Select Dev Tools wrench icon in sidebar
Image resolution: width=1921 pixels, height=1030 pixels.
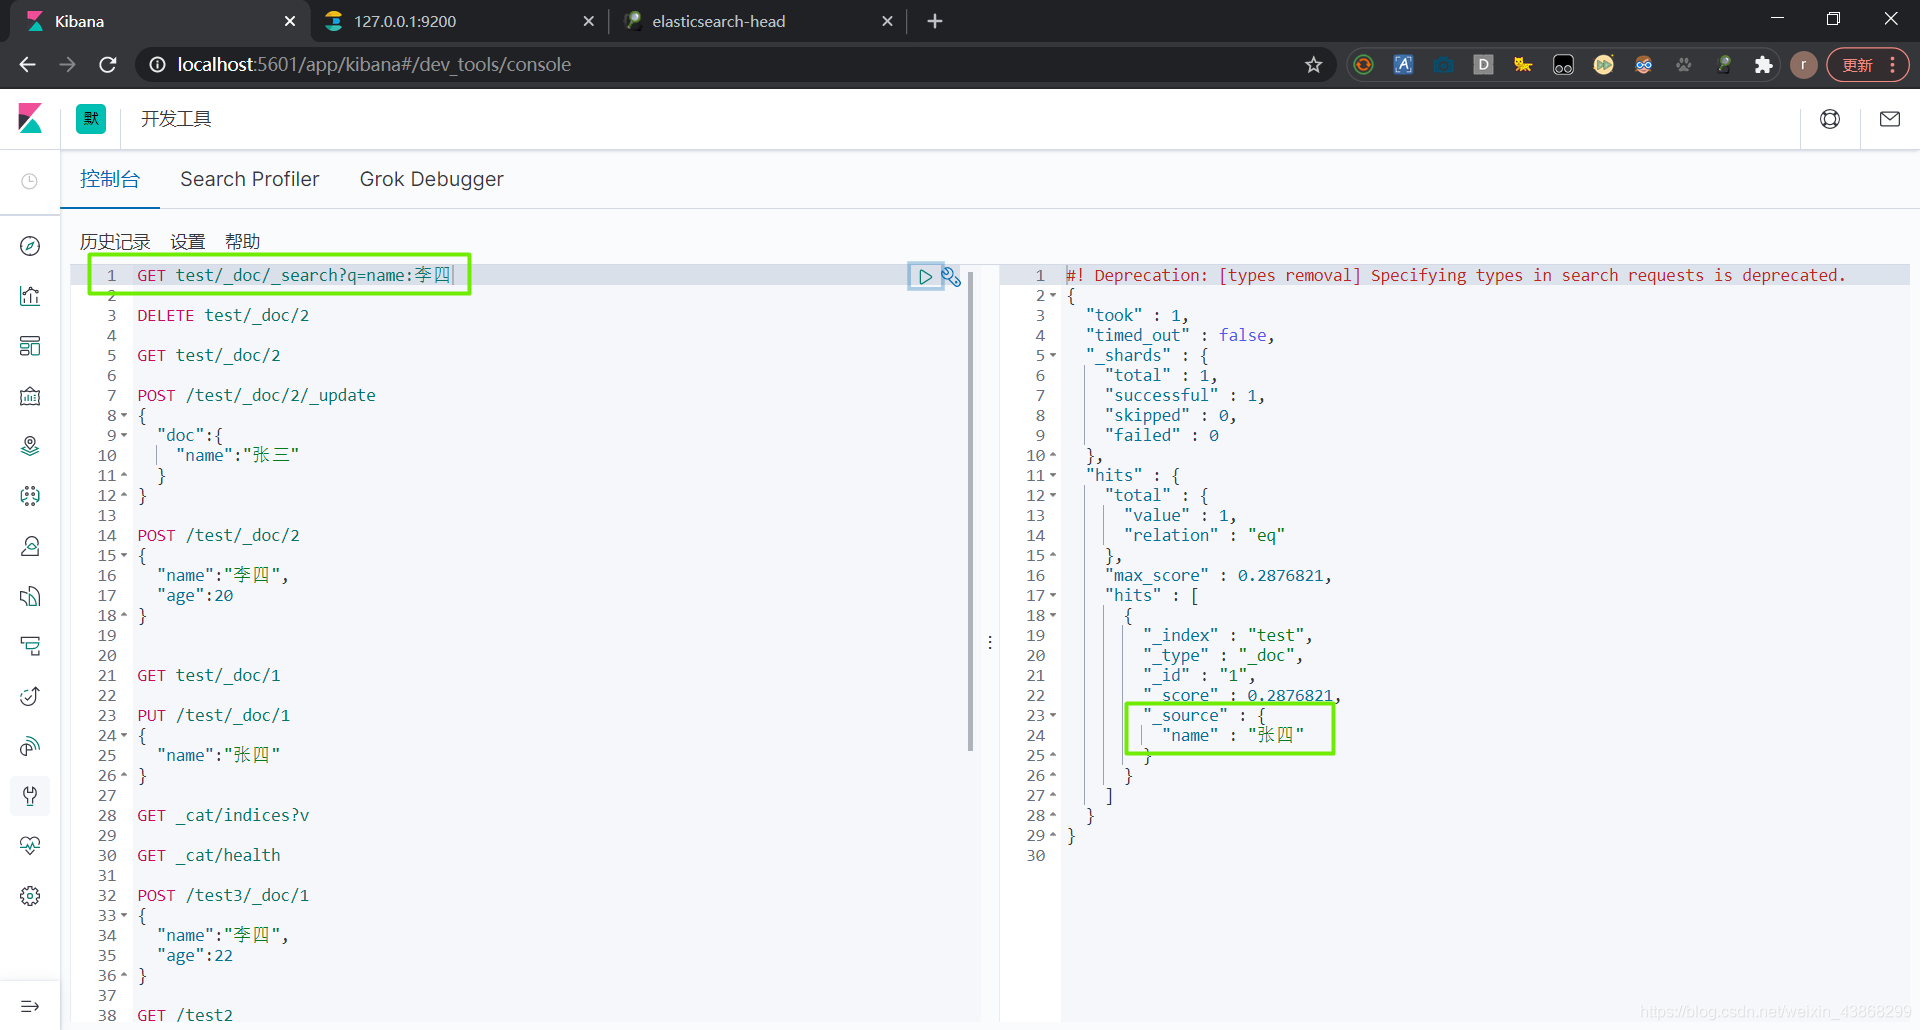(x=30, y=796)
